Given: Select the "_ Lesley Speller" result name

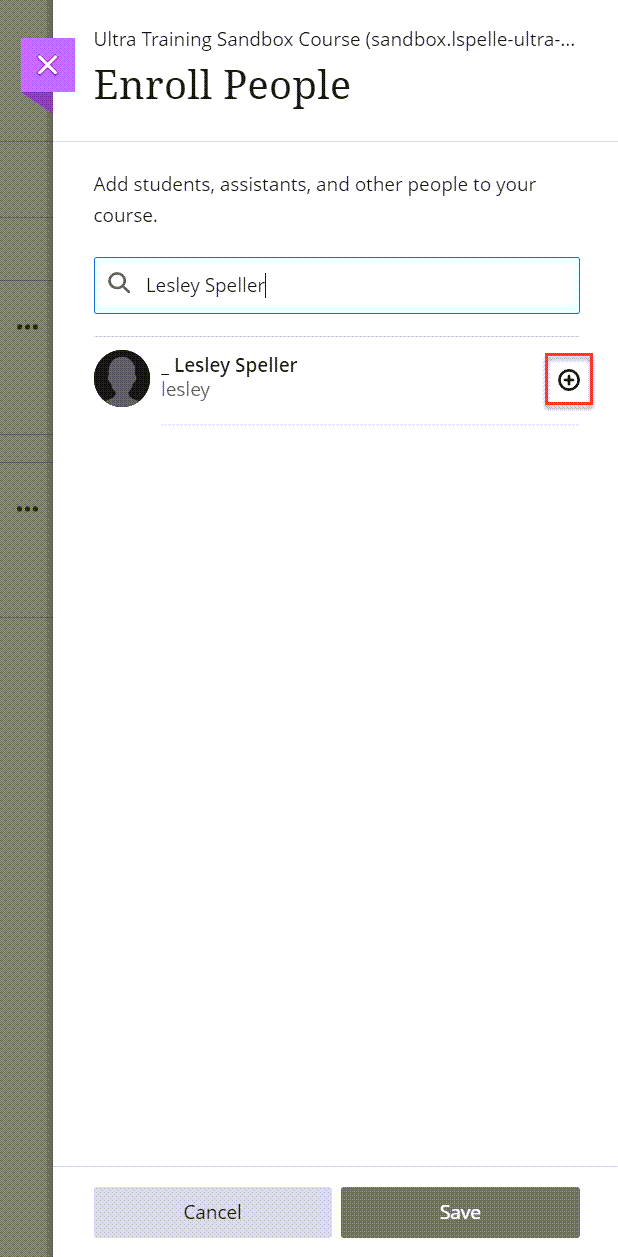Looking at the screenshot, I should pos(229,365).
